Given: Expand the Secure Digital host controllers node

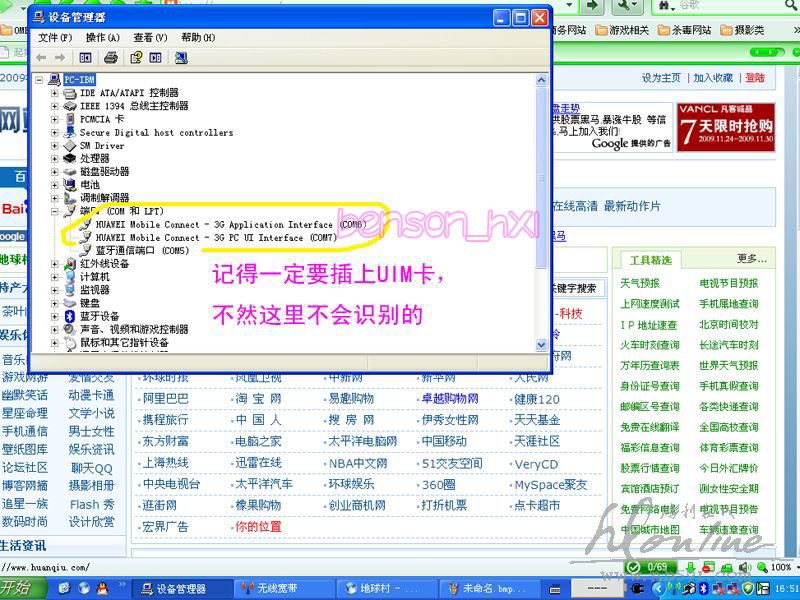Looking at the screenshot, I should tap(55, 132).
